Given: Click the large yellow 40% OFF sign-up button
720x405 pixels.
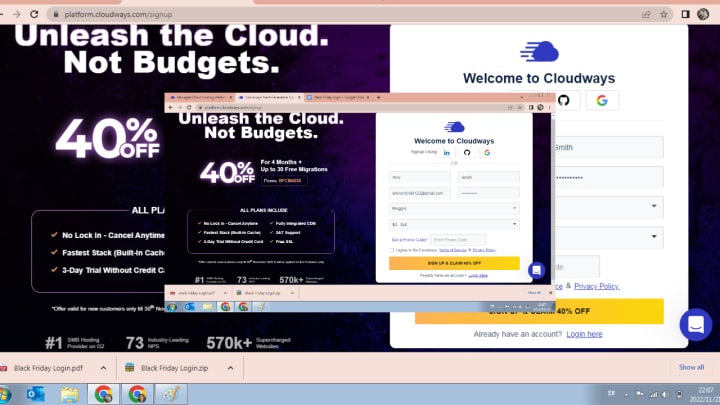Looking at the screenshot, I should (x=539, y=311).
